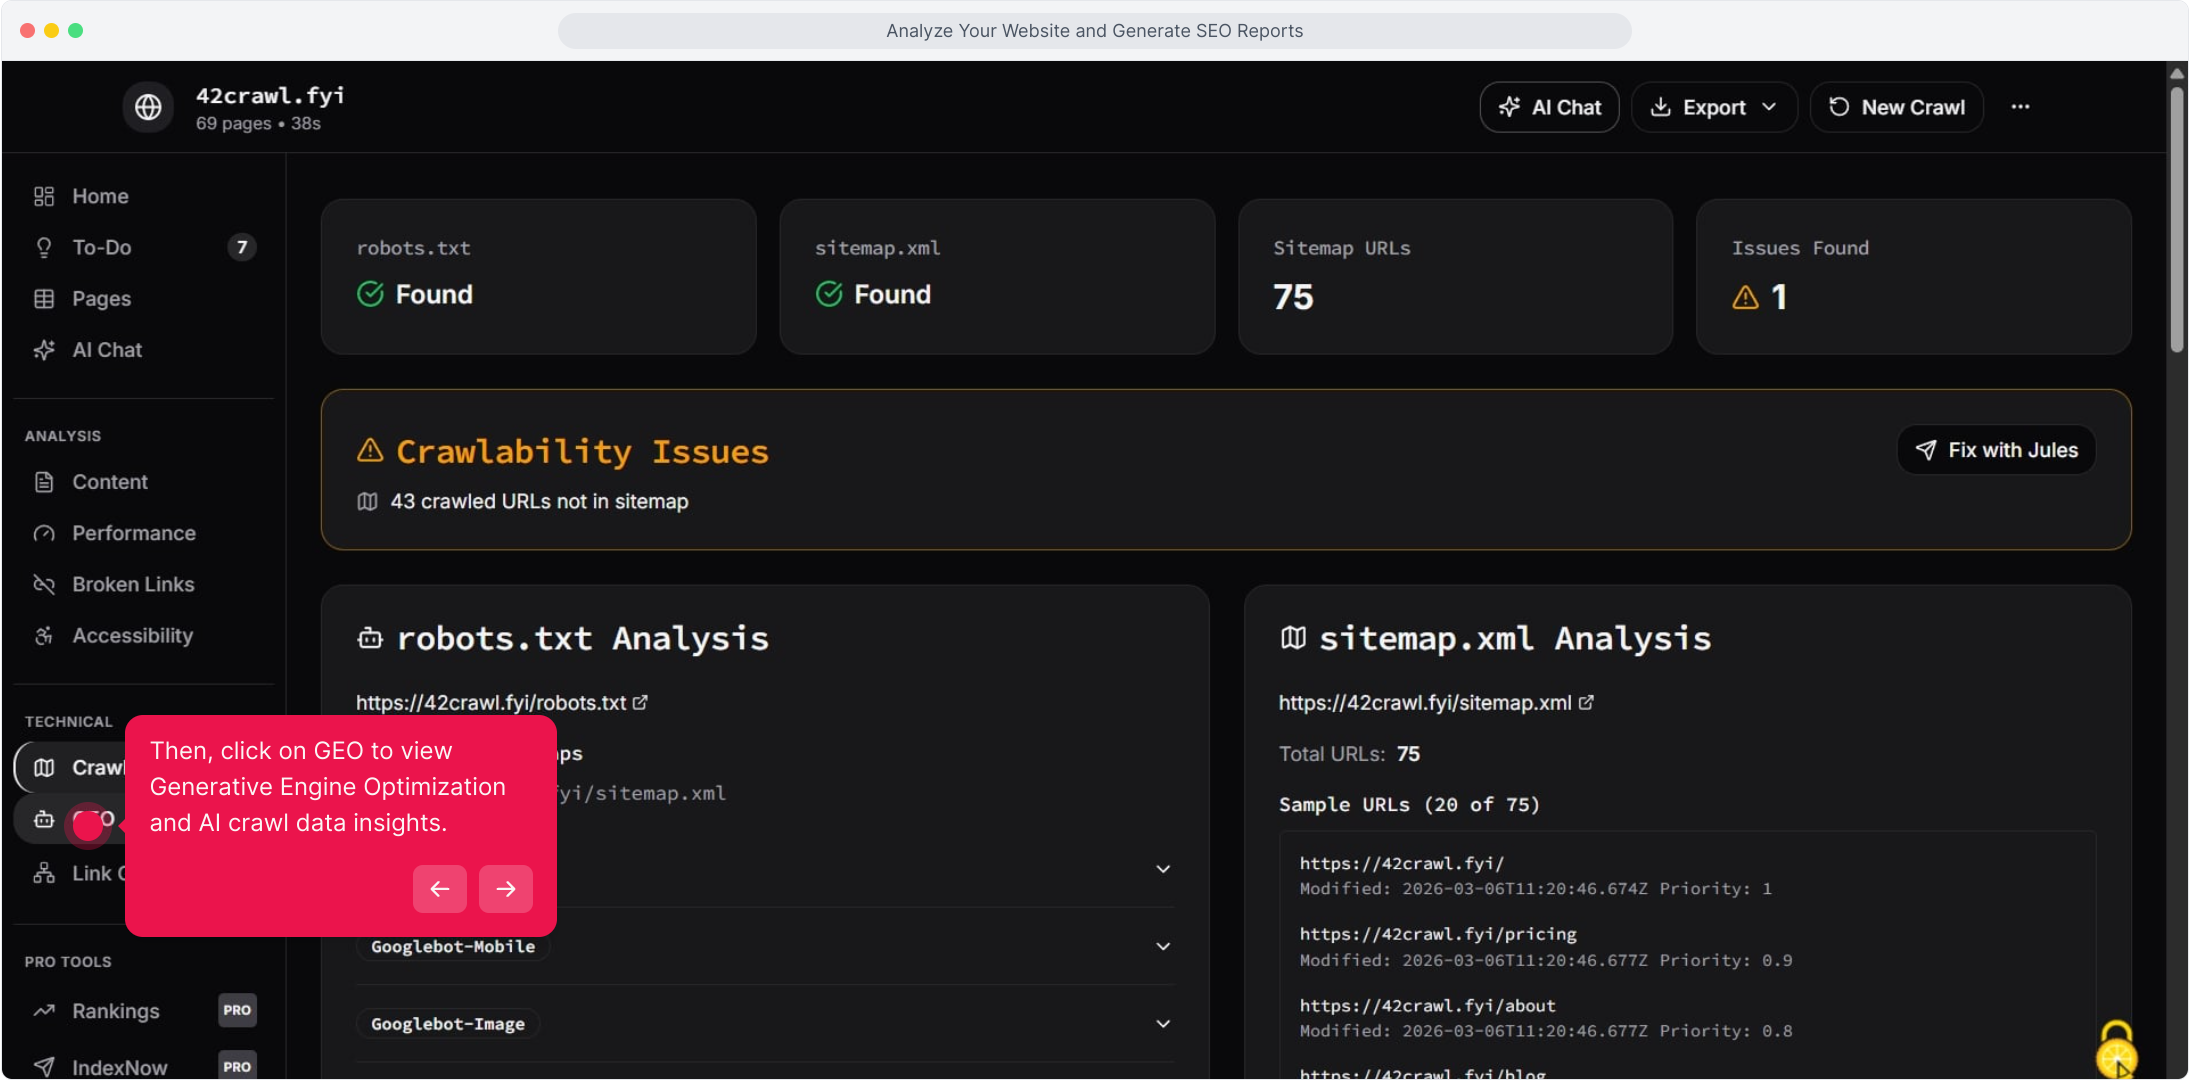Image resolution: width=2190 pixels, height=1080 pixels.
Task: Open the three-dots more options menu
Action: 2020,107
